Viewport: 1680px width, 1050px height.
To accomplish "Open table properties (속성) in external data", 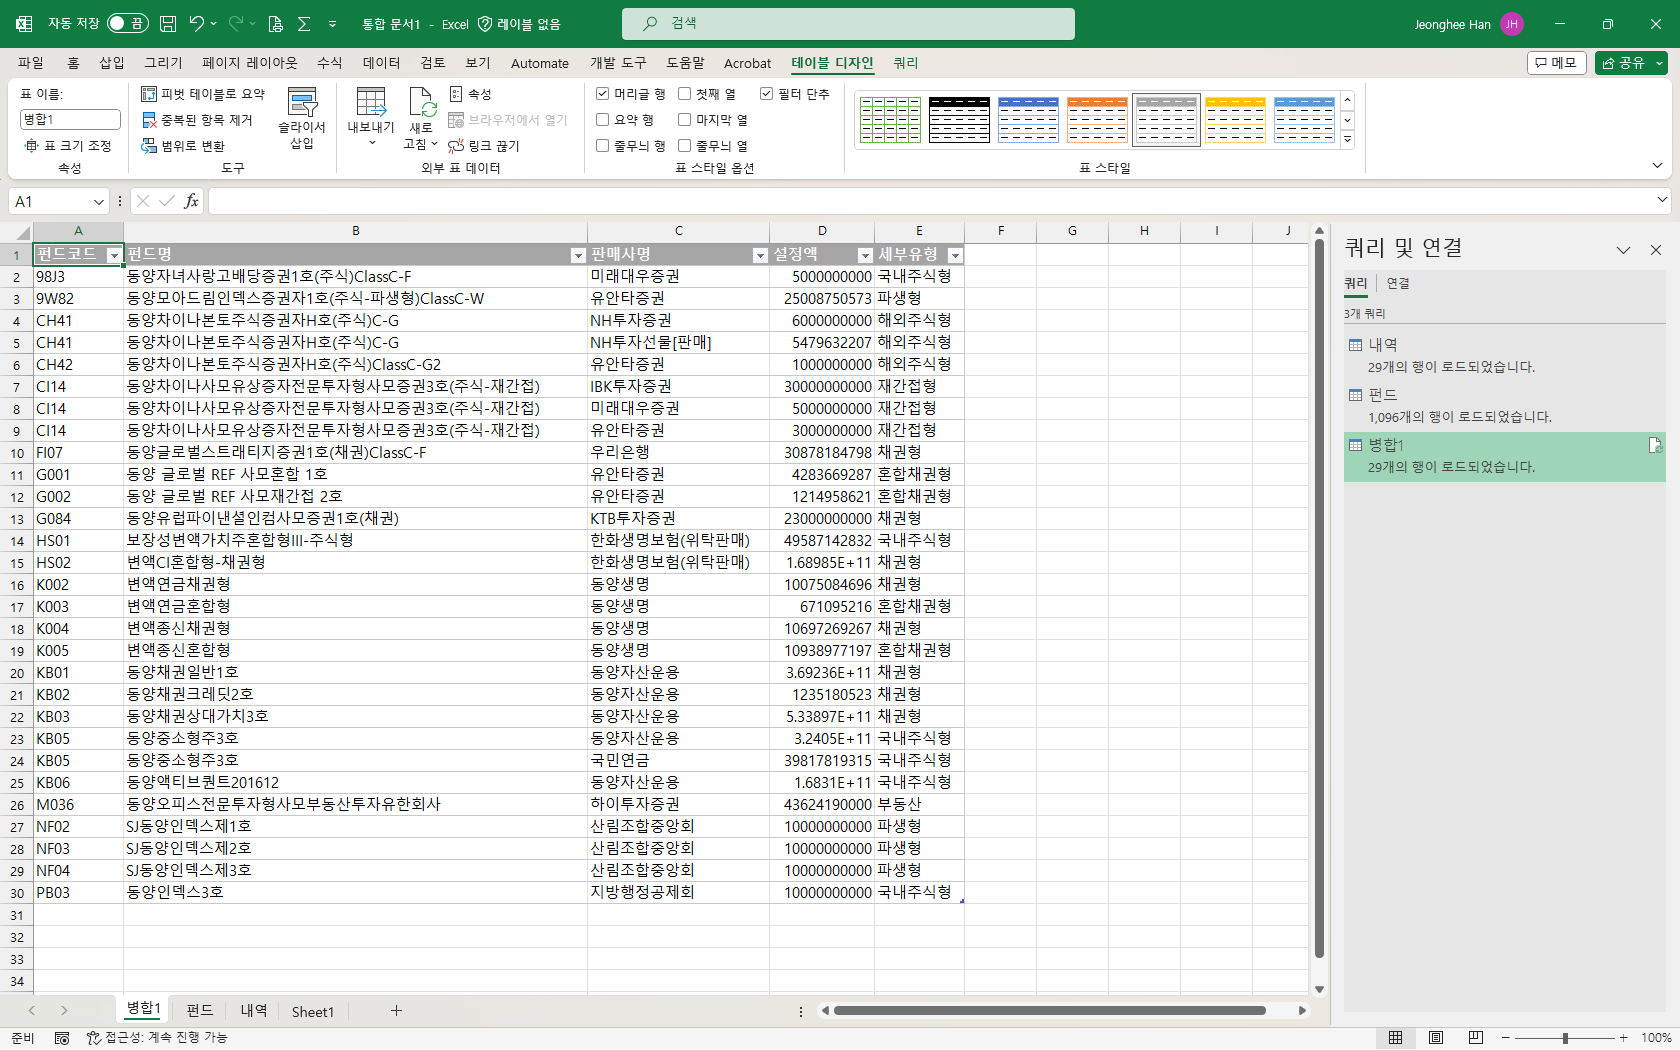I will [x=470, y=94].
